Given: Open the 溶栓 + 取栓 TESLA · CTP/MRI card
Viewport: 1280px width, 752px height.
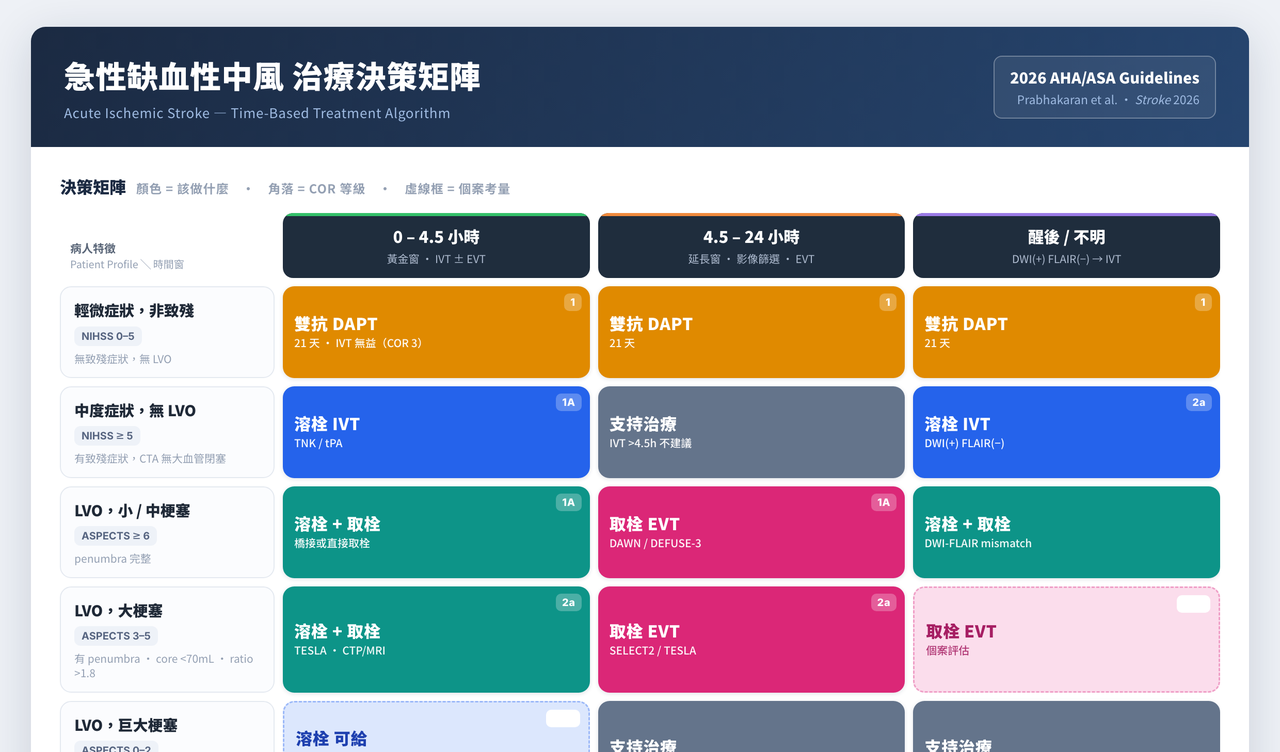Looking at the screenshot, I should (436, 640).
